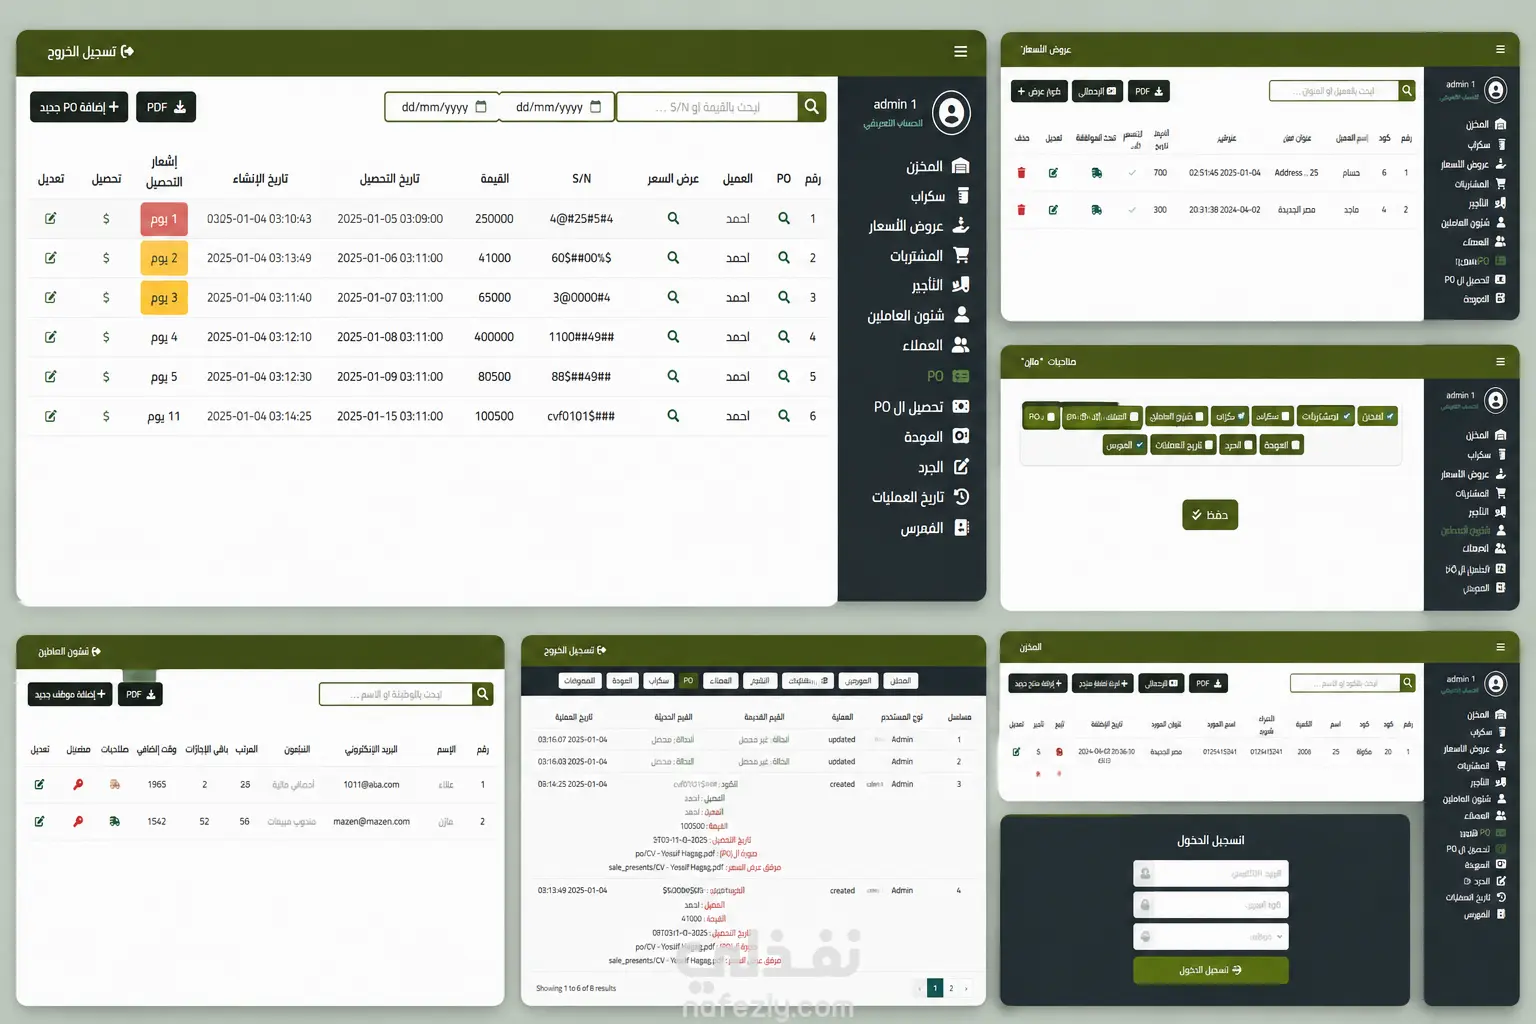Open سكراب in the main sidebar

[x=939, y=196]
